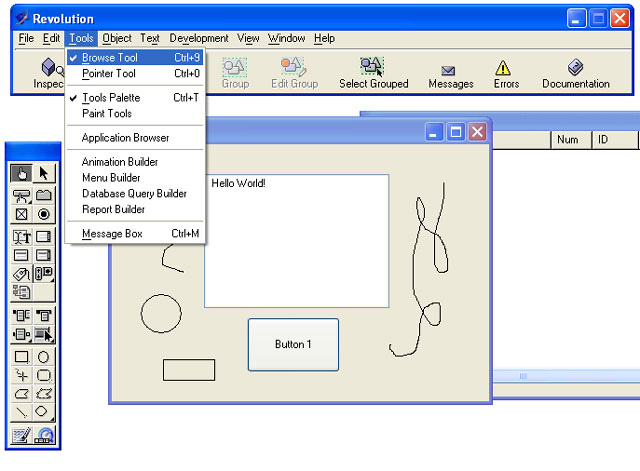Choose Pointer Tool from the Tools menu
This screenshot has height=471, width=640.
tap(135, 73)
